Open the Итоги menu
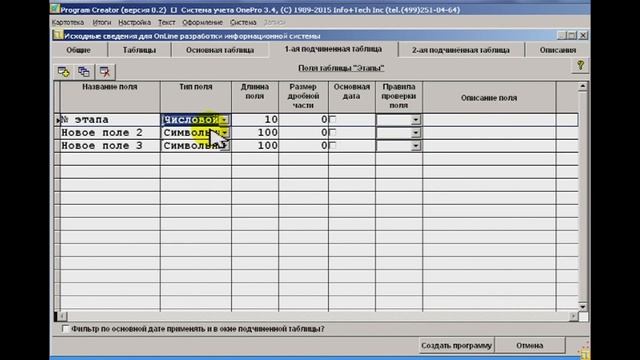This screenshot has width=640, height=360. click(102, 22)
